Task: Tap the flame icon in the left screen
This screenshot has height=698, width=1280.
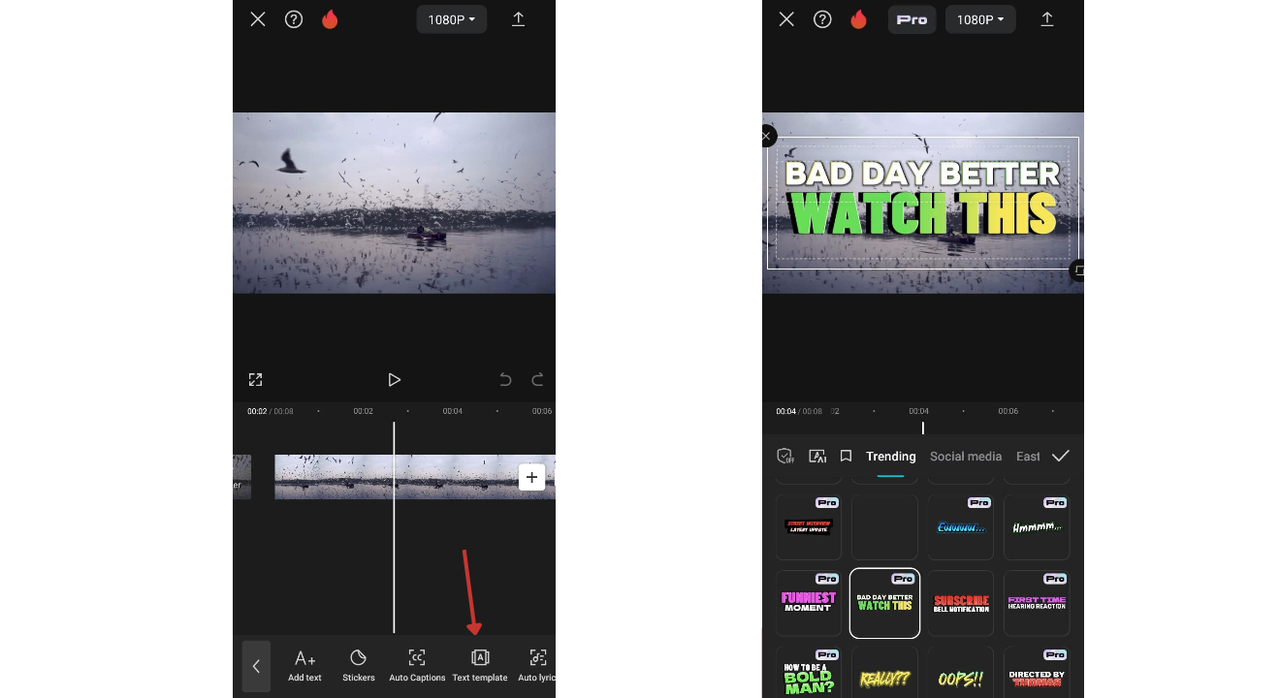Action: click(x=330, y=19)
